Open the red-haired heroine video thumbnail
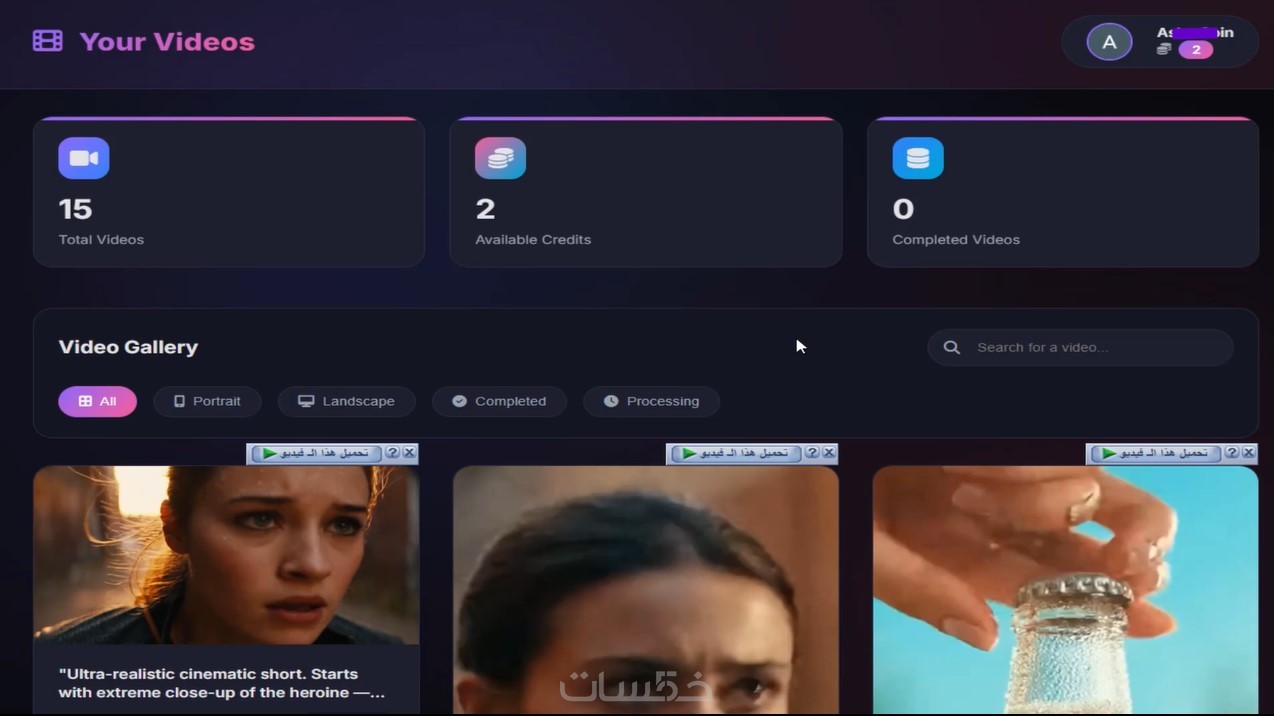 pos(226,555)
